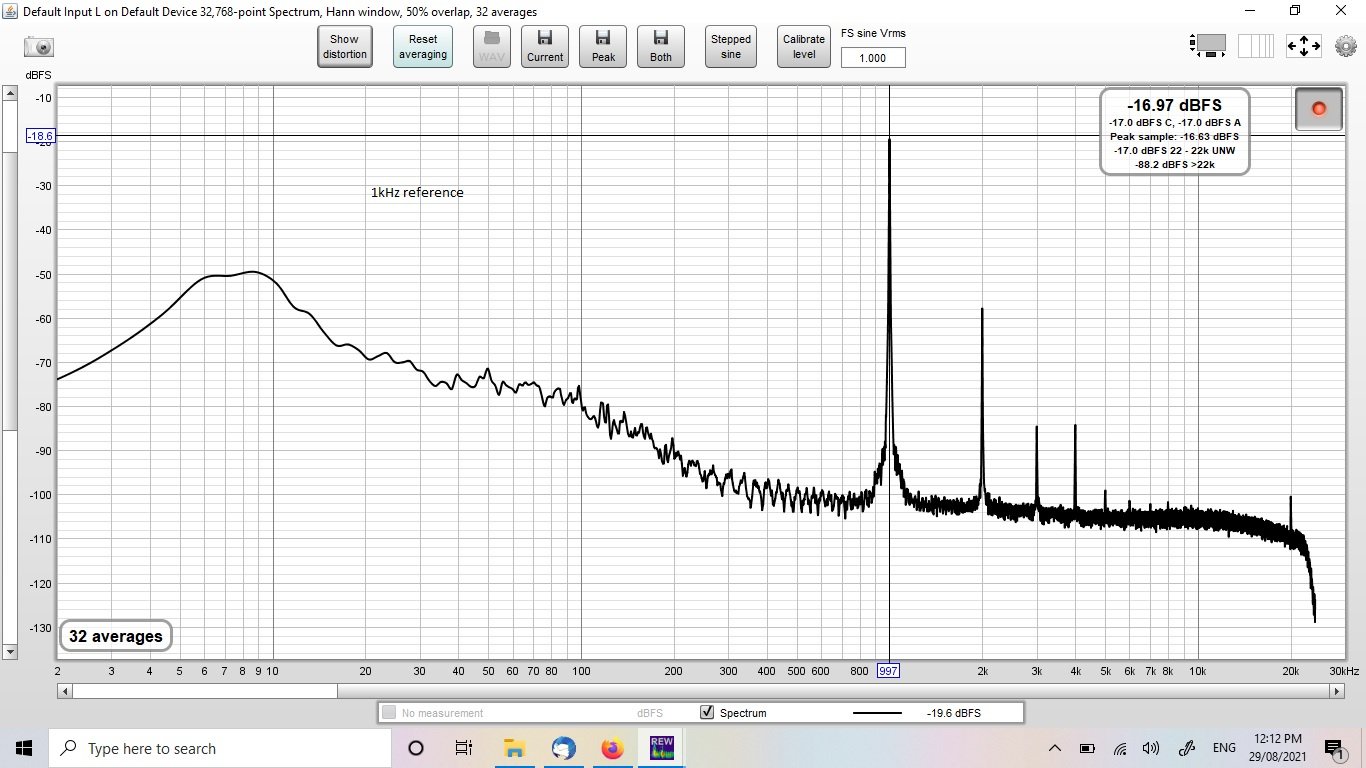Enable the No measurement checkbox
1366x768 pixels.
tap(389, 713)
